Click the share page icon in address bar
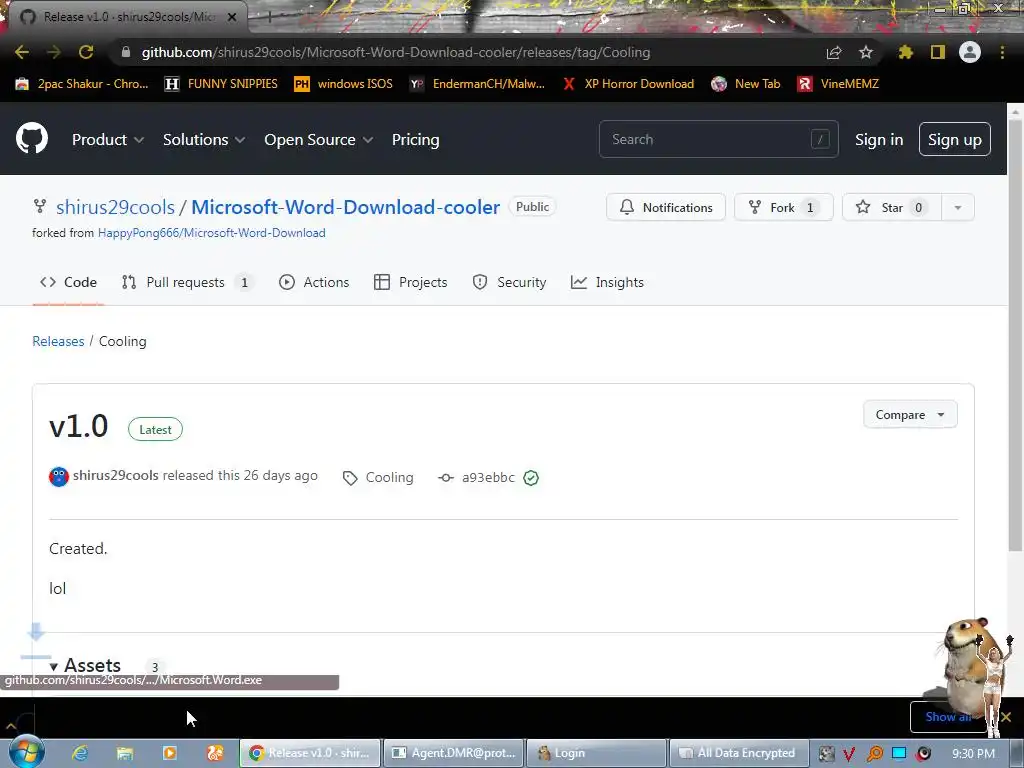This screenshot has height=768, width=1024. pos(834,52)
